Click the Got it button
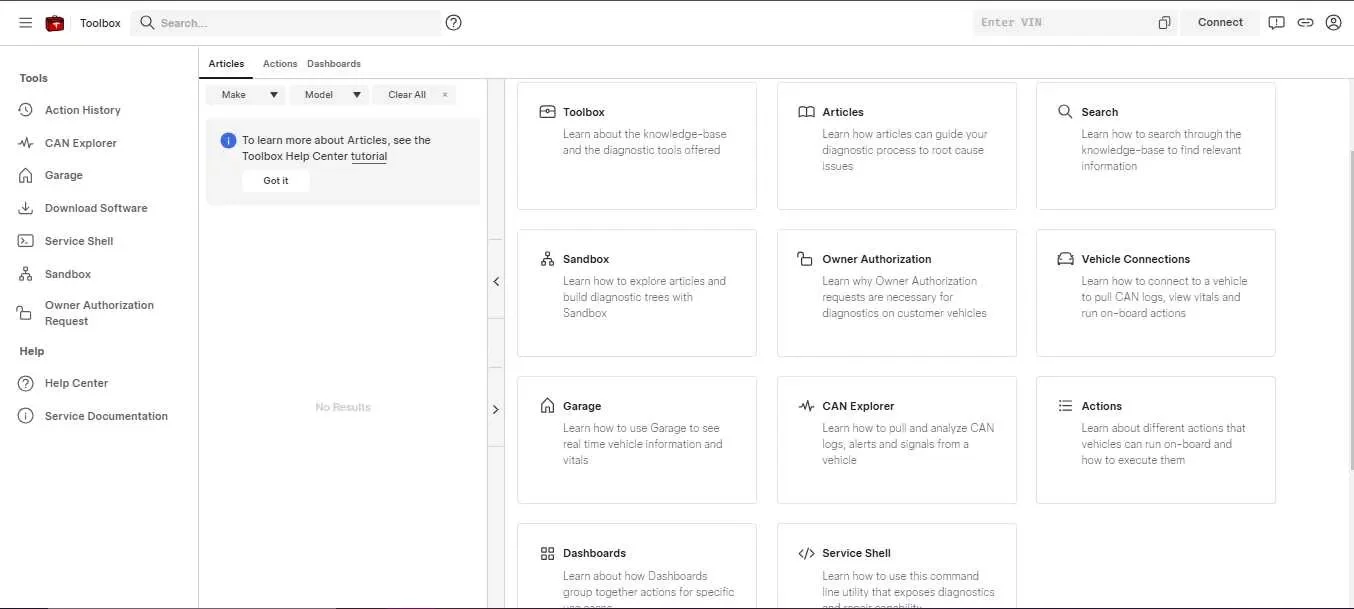 click(x=276, y=181)
